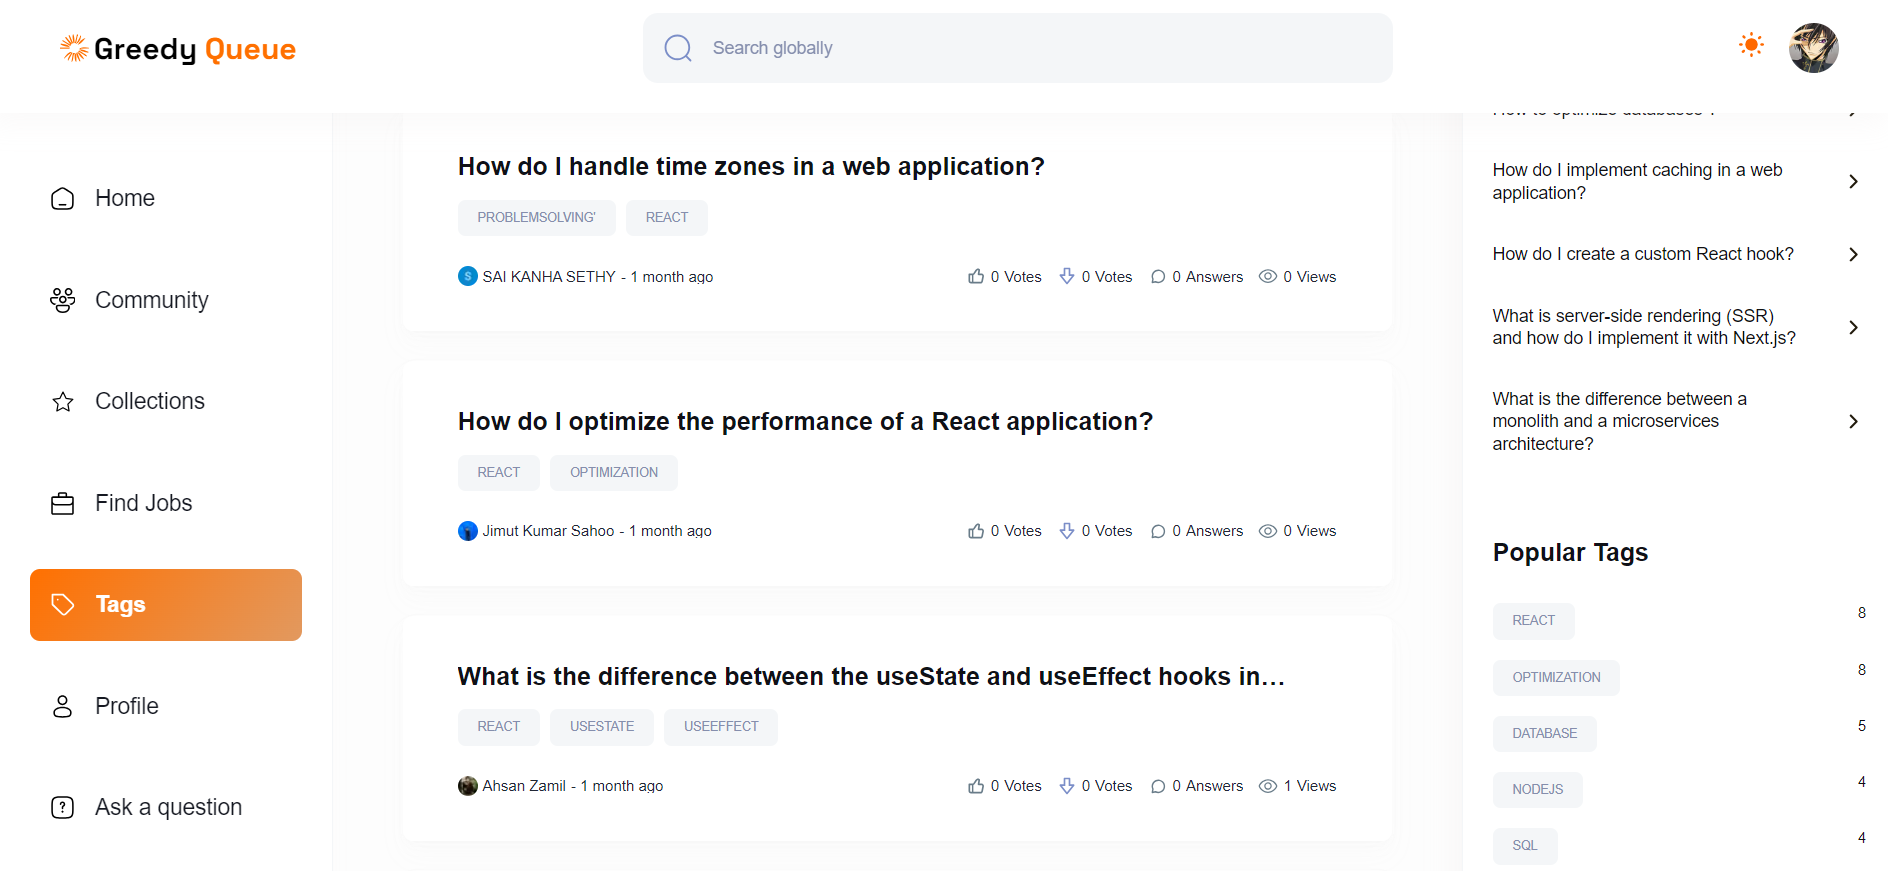Click the Collections star icon
Screen dimensions: 1888x871
(63, 402)
